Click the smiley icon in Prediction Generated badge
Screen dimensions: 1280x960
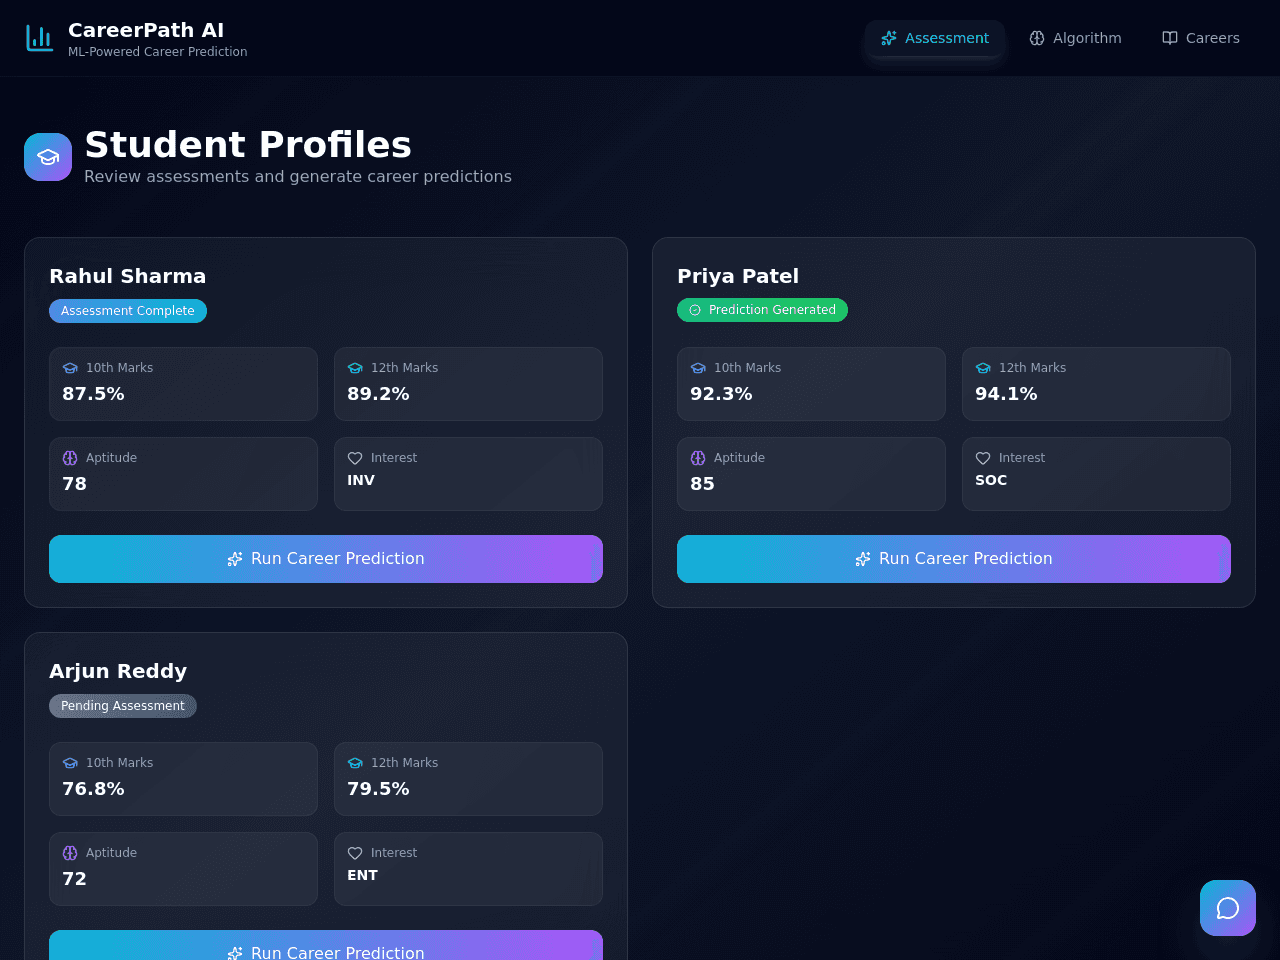(695, 310)
